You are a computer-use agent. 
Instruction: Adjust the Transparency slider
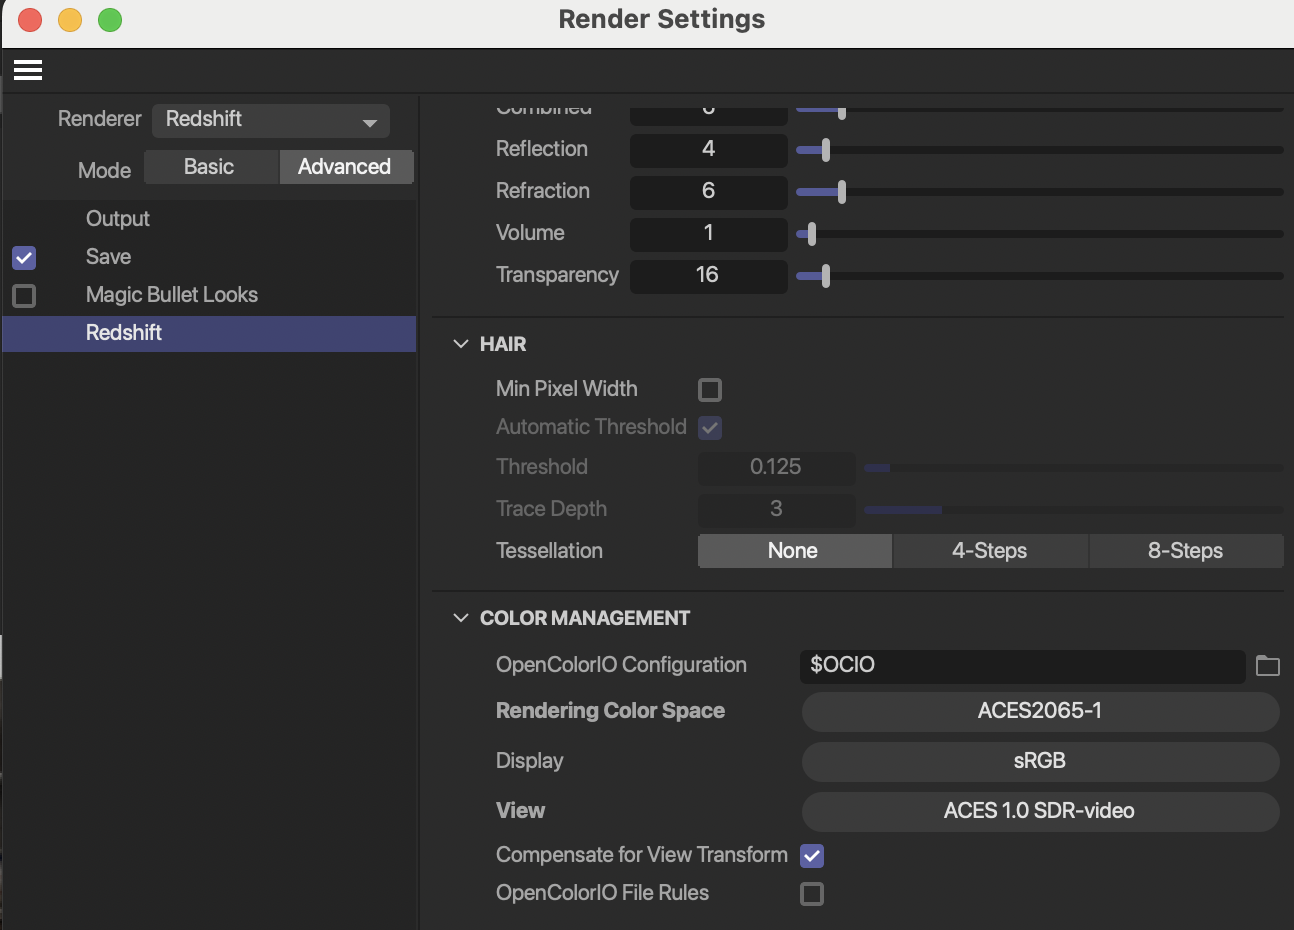tap(826, 276)
